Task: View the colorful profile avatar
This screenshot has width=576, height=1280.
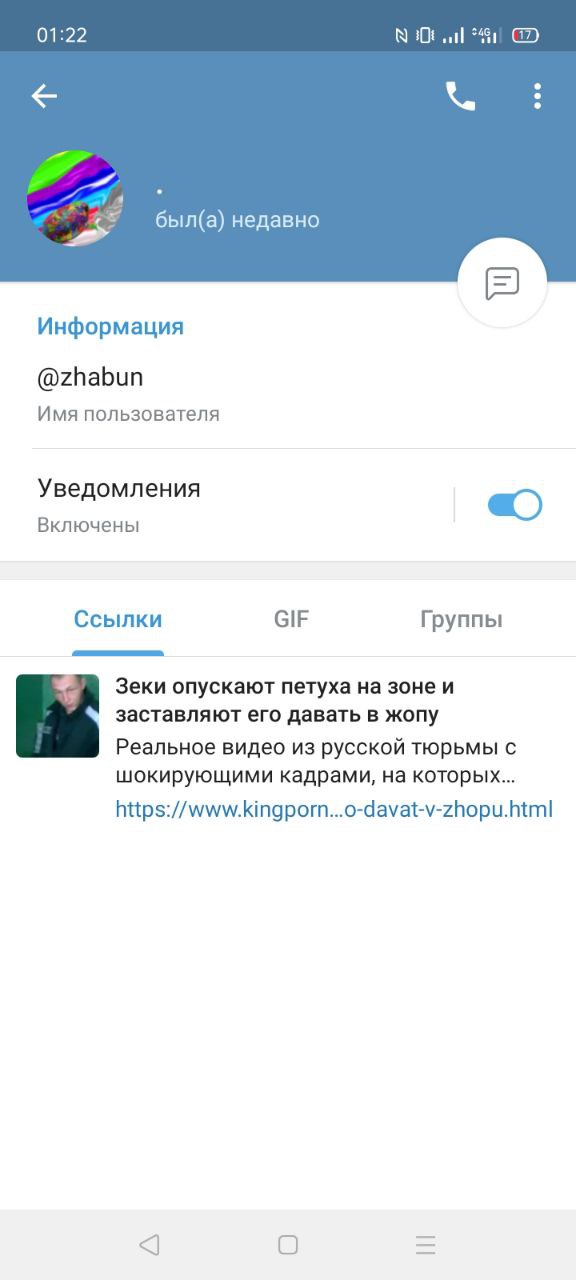Action: tap(75, 199)
